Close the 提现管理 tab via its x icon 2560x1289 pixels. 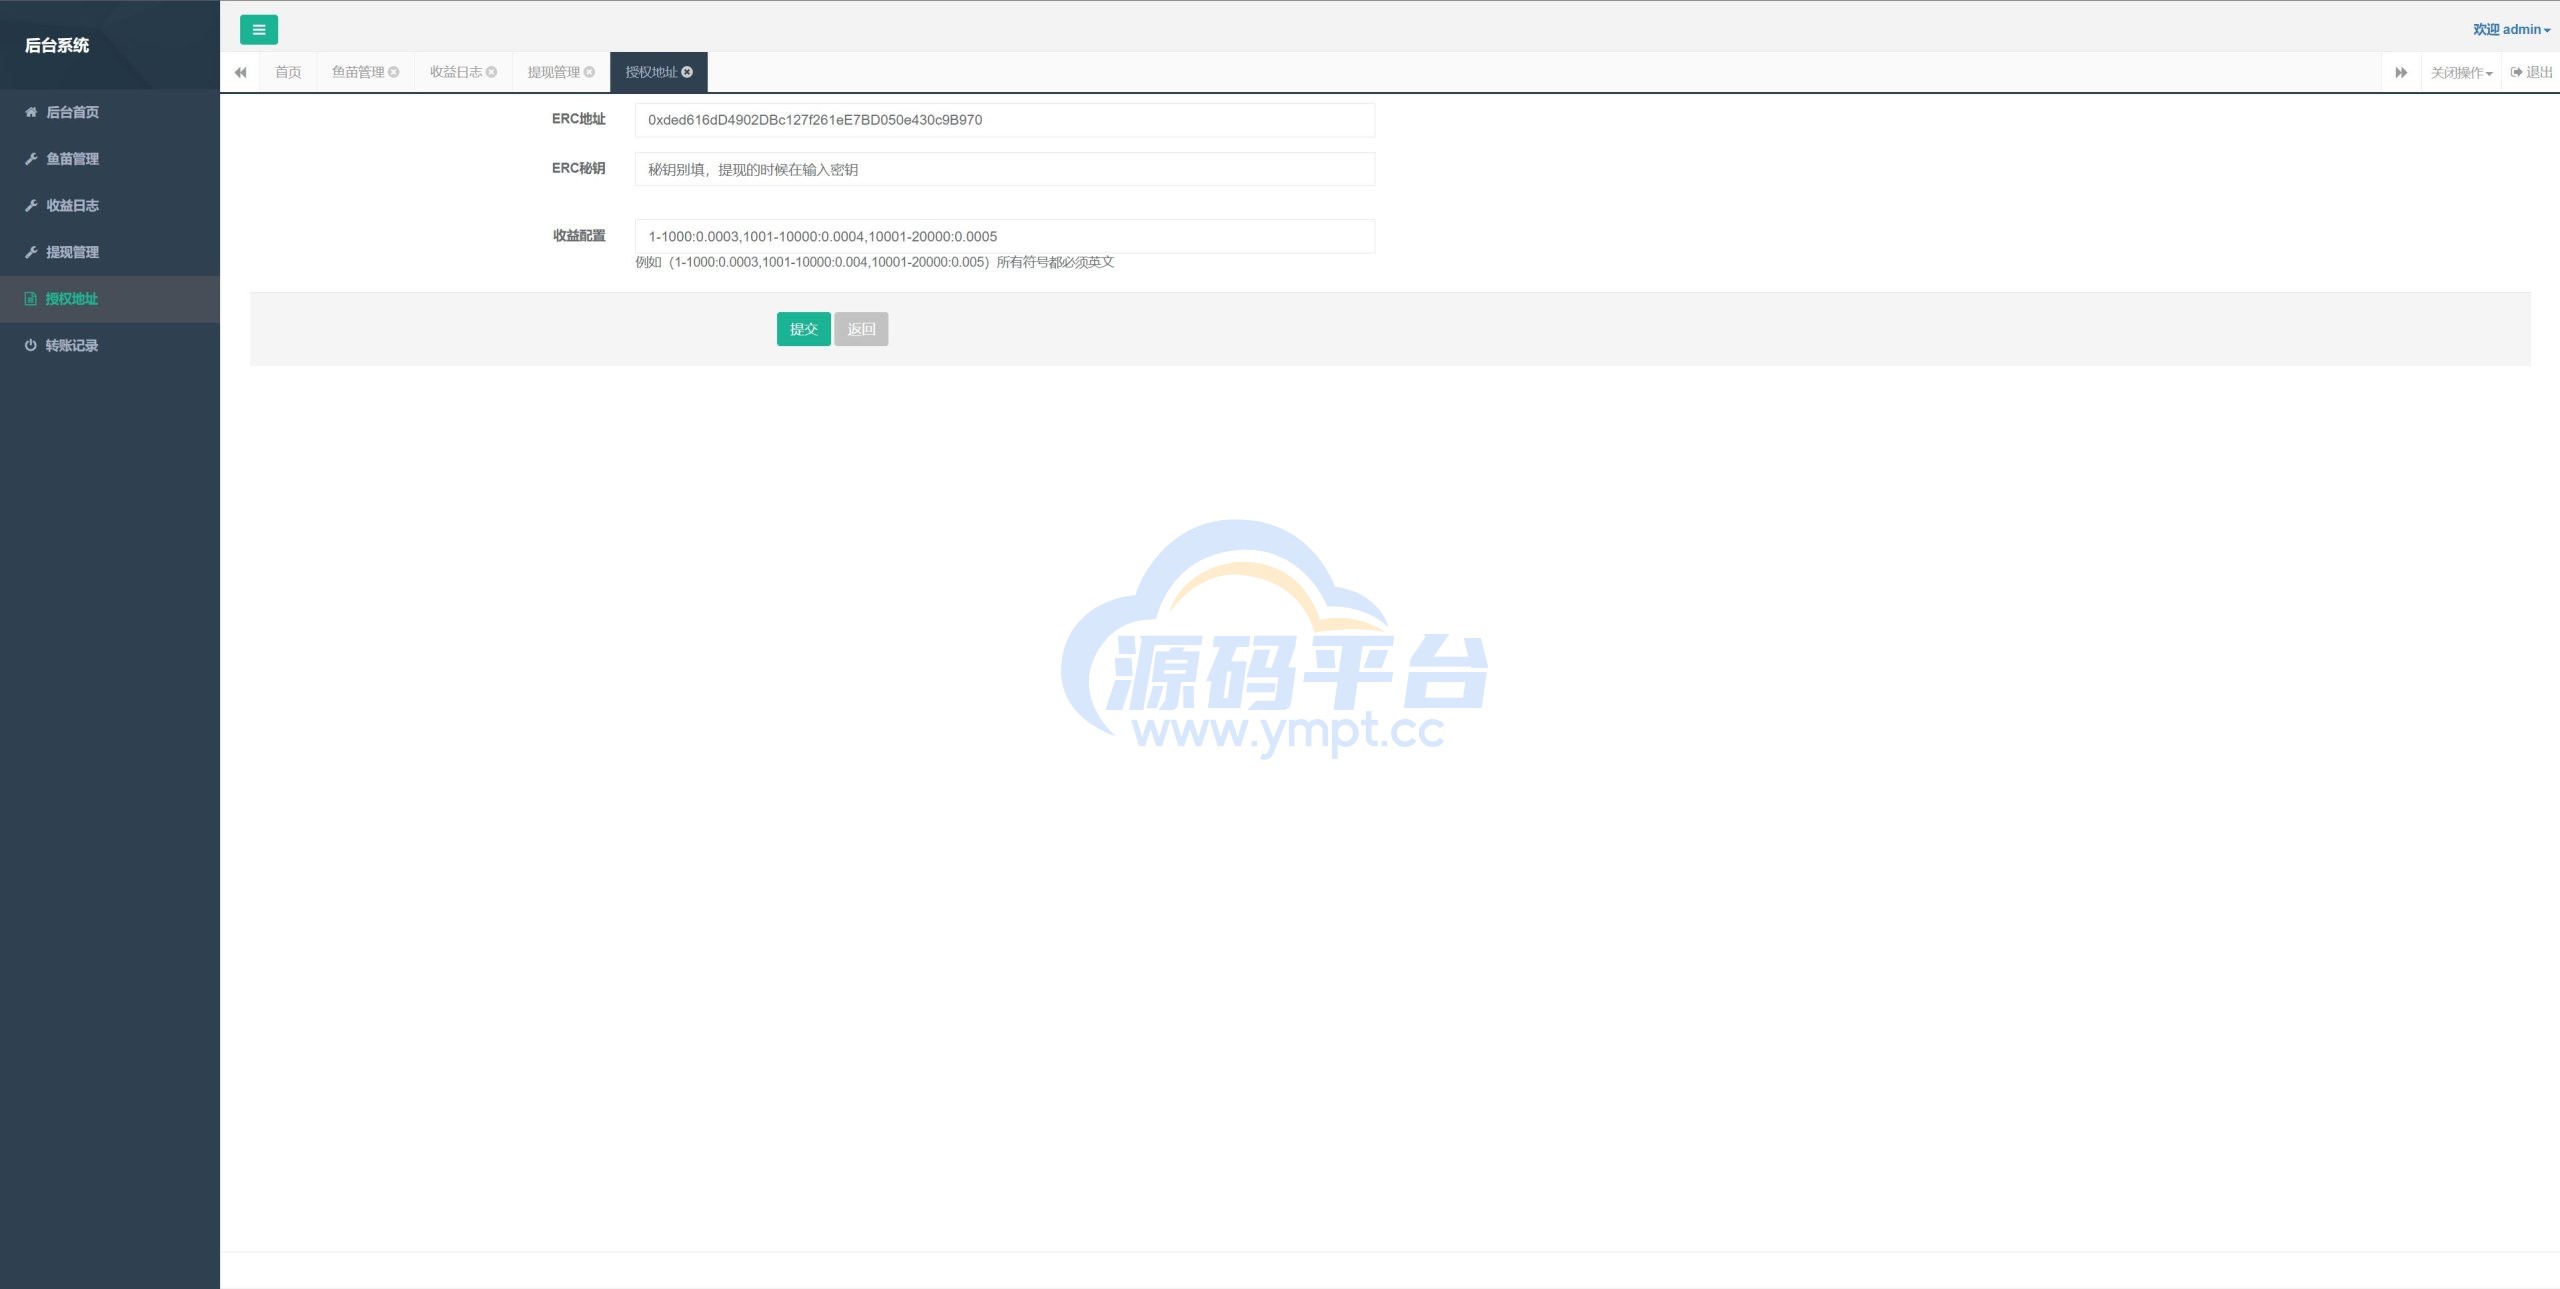pos(589,72)
